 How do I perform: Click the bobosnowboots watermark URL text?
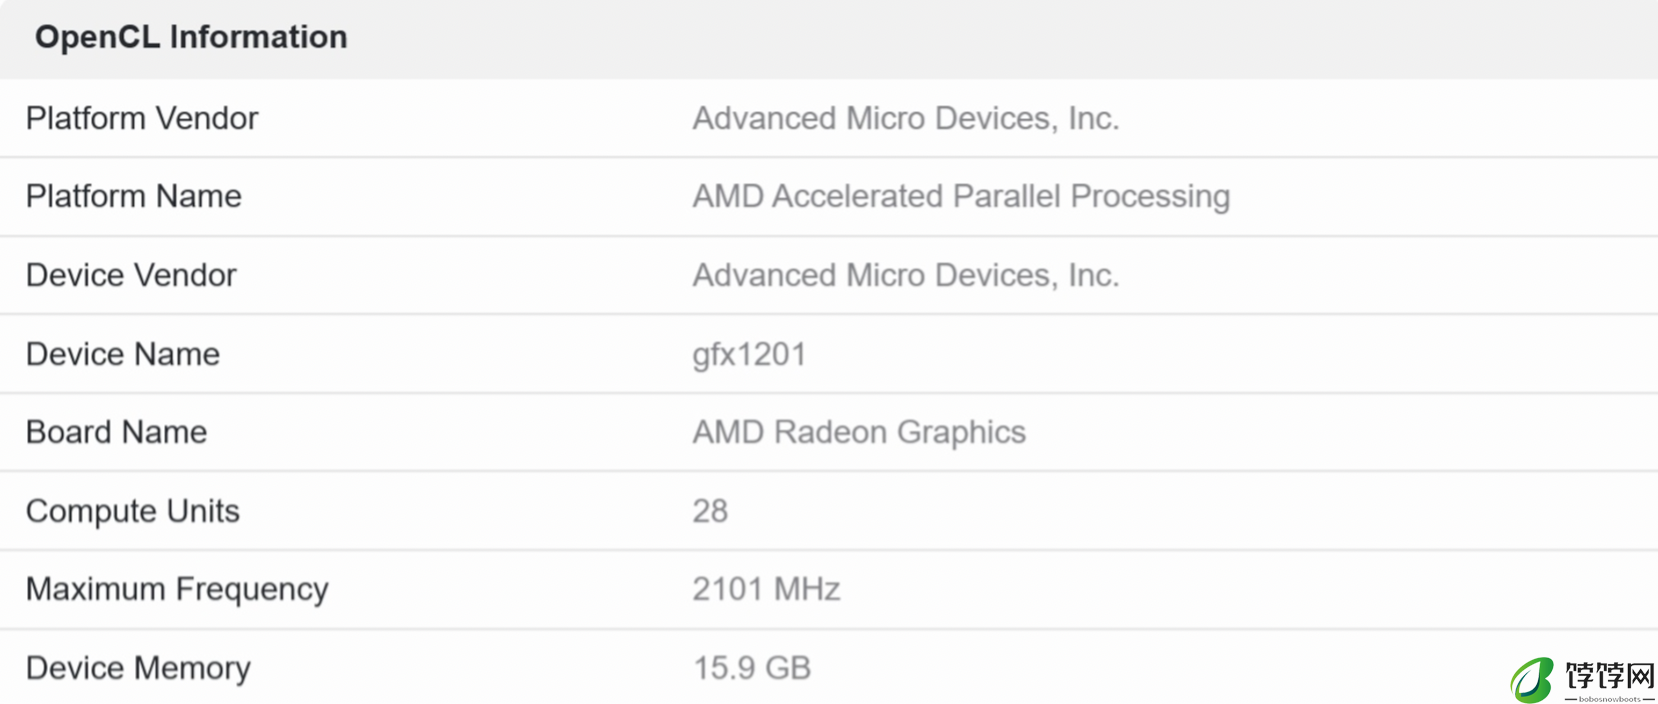tap(1609, 699)
